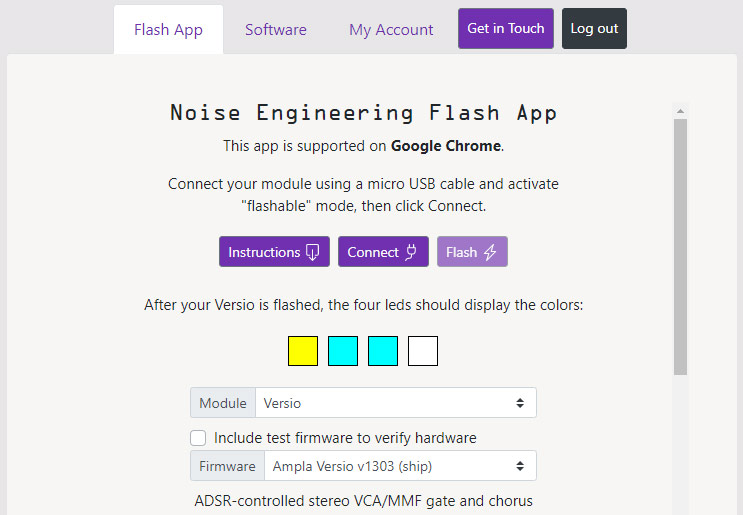The height and width of the screenshot is (515, 743).
Task: Click the Module label beside the dropdown
Action: click(223, 403)
